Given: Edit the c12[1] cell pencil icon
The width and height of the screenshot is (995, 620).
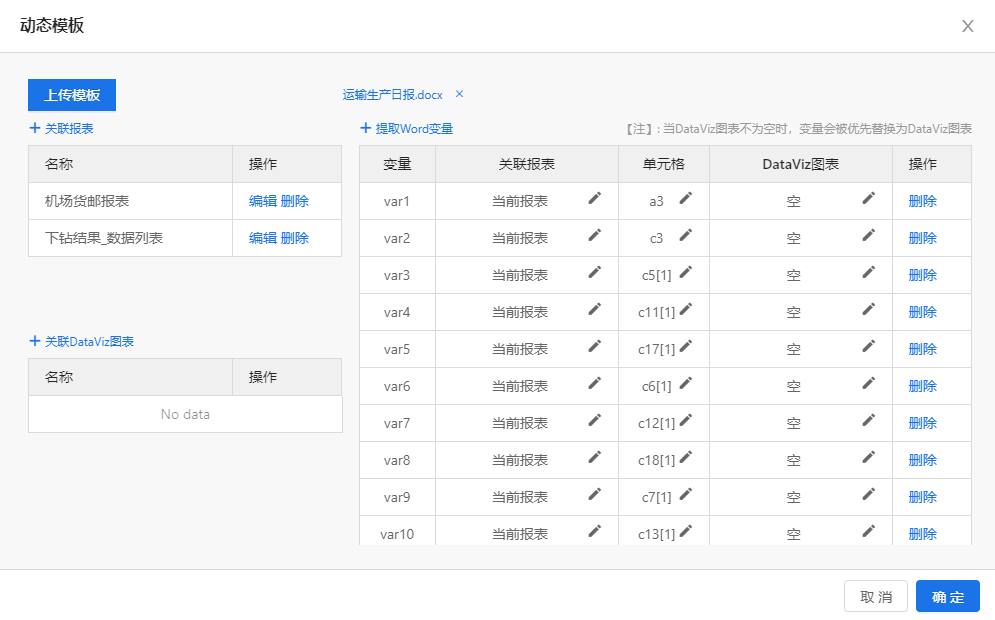Looking at the screenshot, I should click(686, 420).
